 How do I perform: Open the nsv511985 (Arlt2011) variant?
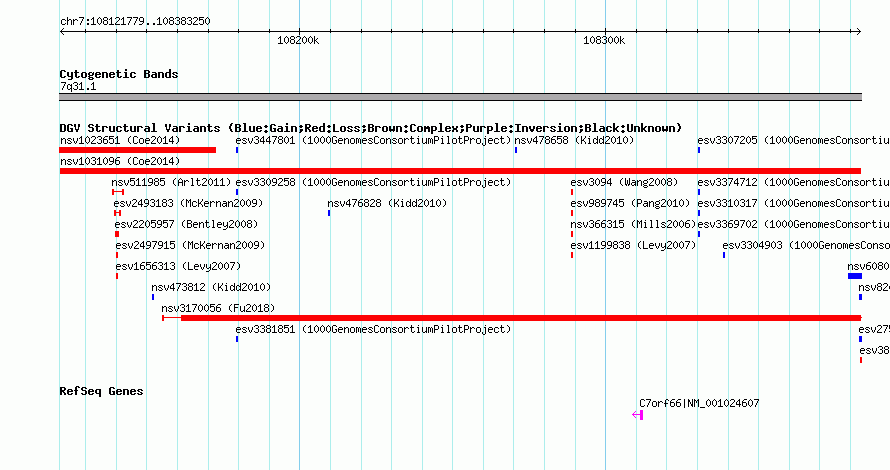click(x=171, y=182)
